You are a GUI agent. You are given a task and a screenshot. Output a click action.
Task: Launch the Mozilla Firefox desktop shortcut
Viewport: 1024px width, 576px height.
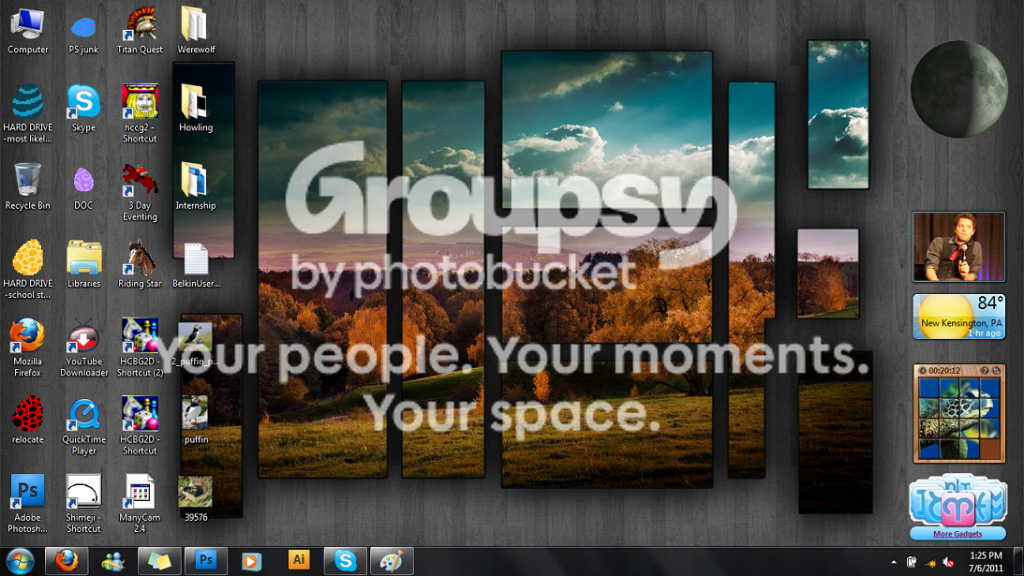[x=27, y=347]
